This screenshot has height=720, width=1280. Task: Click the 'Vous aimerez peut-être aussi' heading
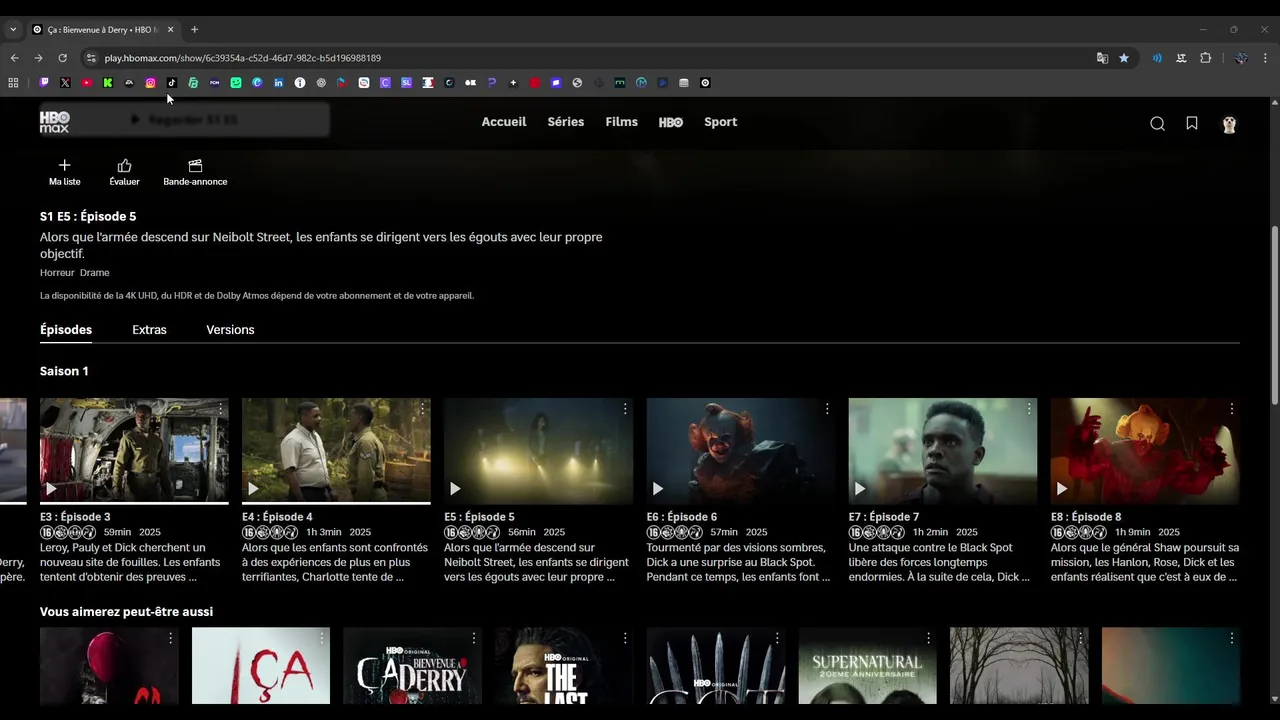pyautogui.click(x=126, y=612)
